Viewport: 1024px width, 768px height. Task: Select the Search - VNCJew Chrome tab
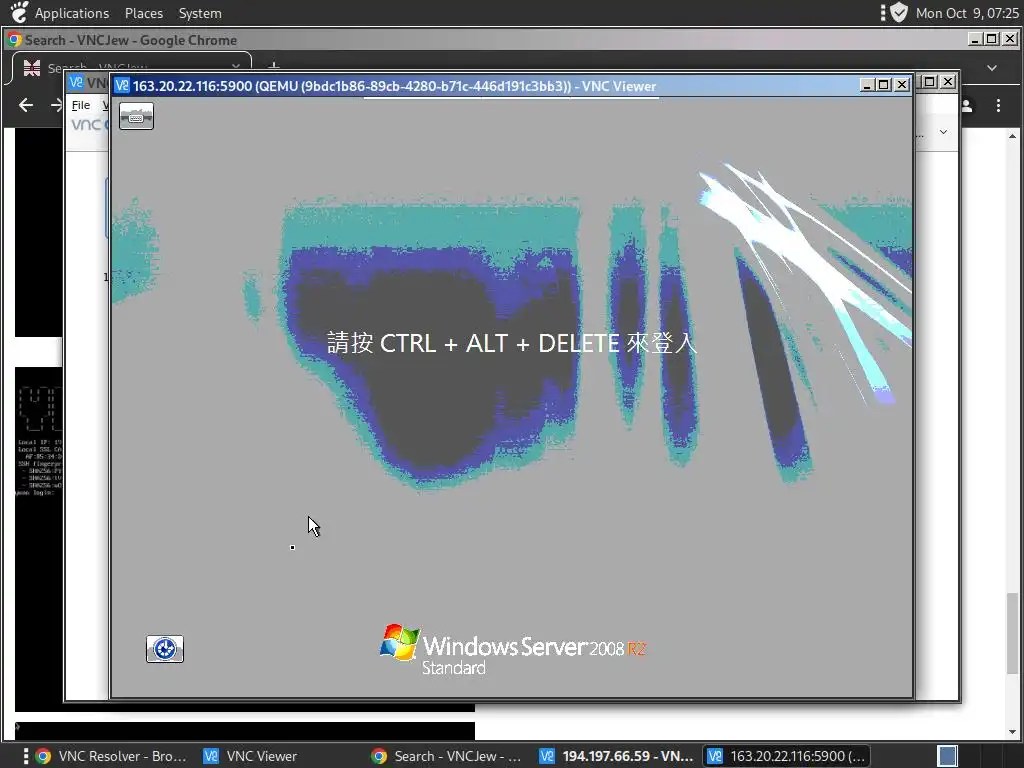(x=131, y=67)
